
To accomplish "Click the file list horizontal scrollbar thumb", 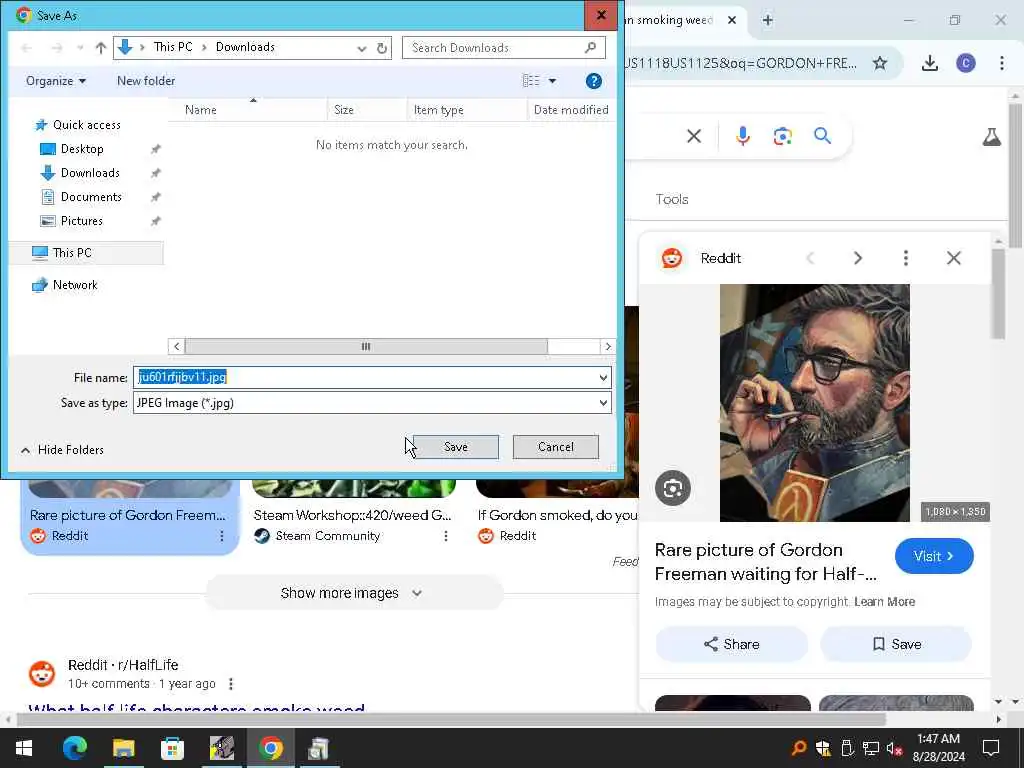I will [x=366, y=346].
